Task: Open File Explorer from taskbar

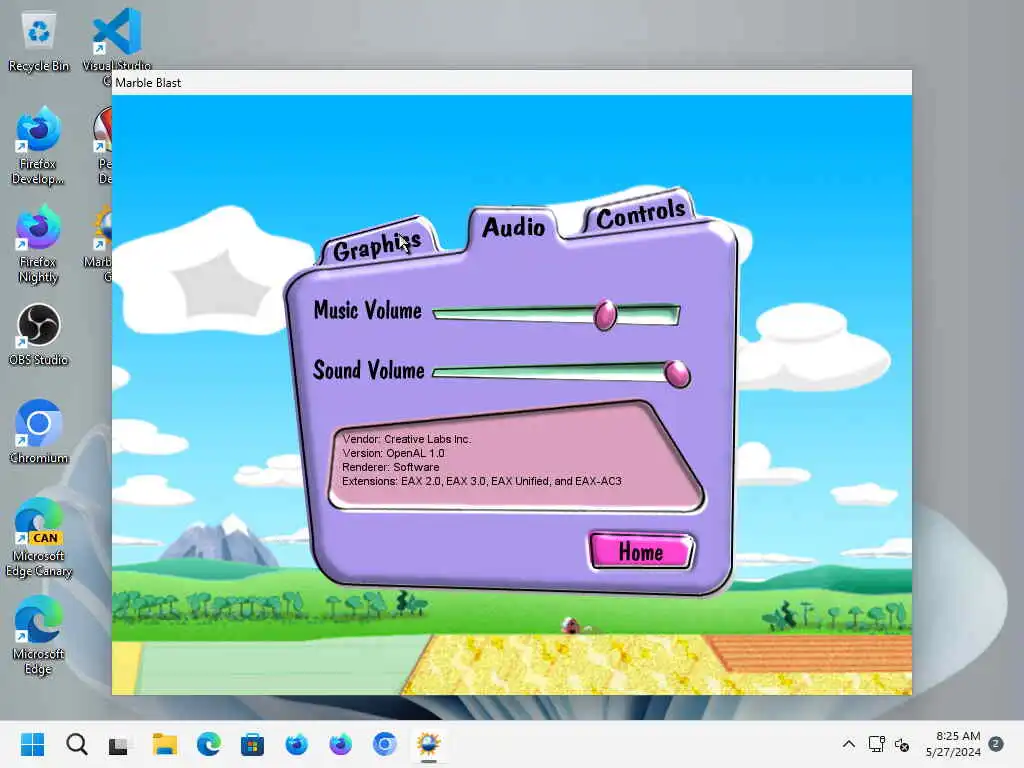Action: pyautogui.click(x=165, y=744)
